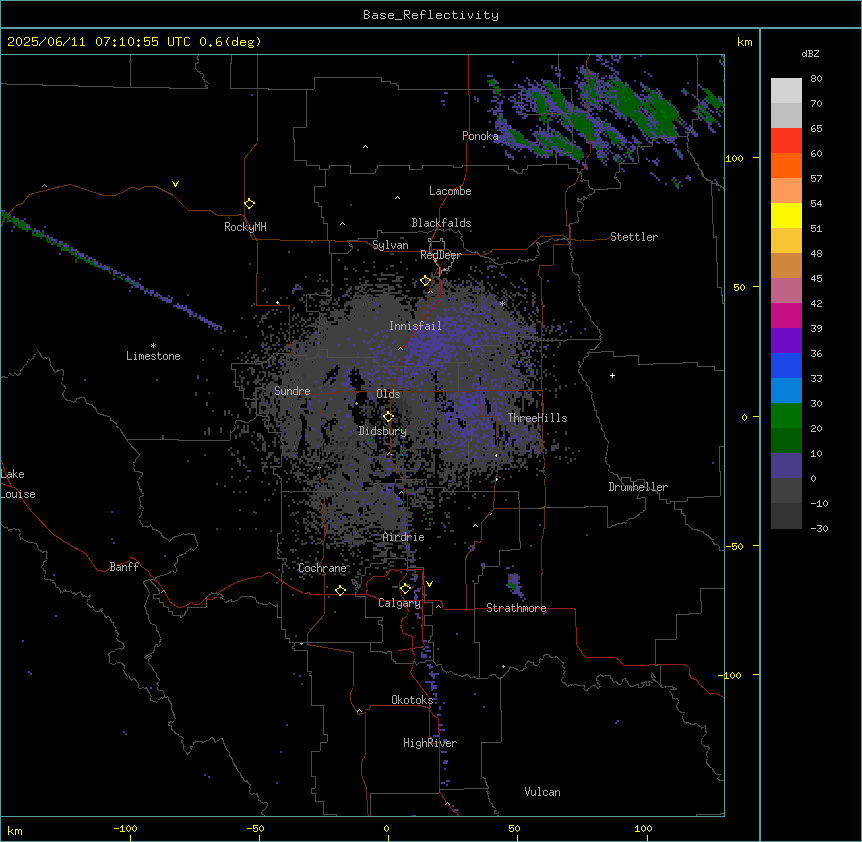The width and height of the screenshot is (862, 842).
Task: Click the Lacombe town label
Action: 450,191
